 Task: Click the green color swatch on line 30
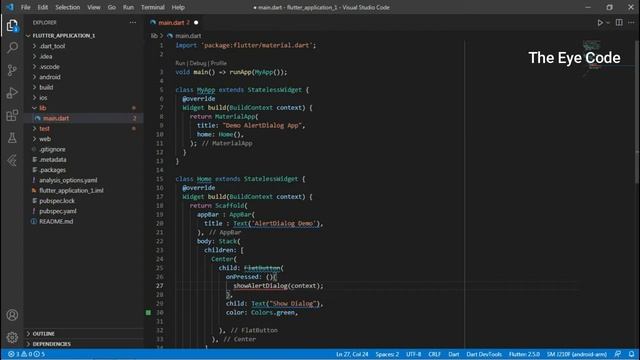pos(148,313)
